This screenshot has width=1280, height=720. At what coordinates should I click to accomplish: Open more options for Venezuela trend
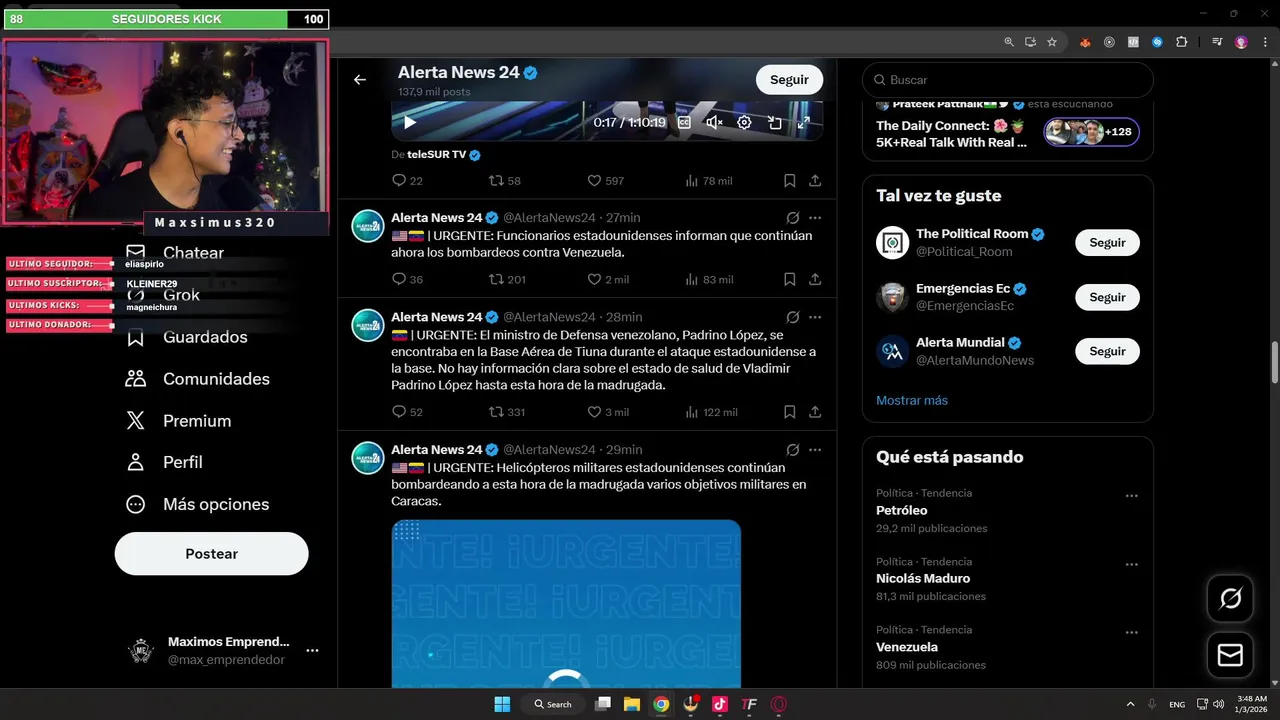[1131, 633]
